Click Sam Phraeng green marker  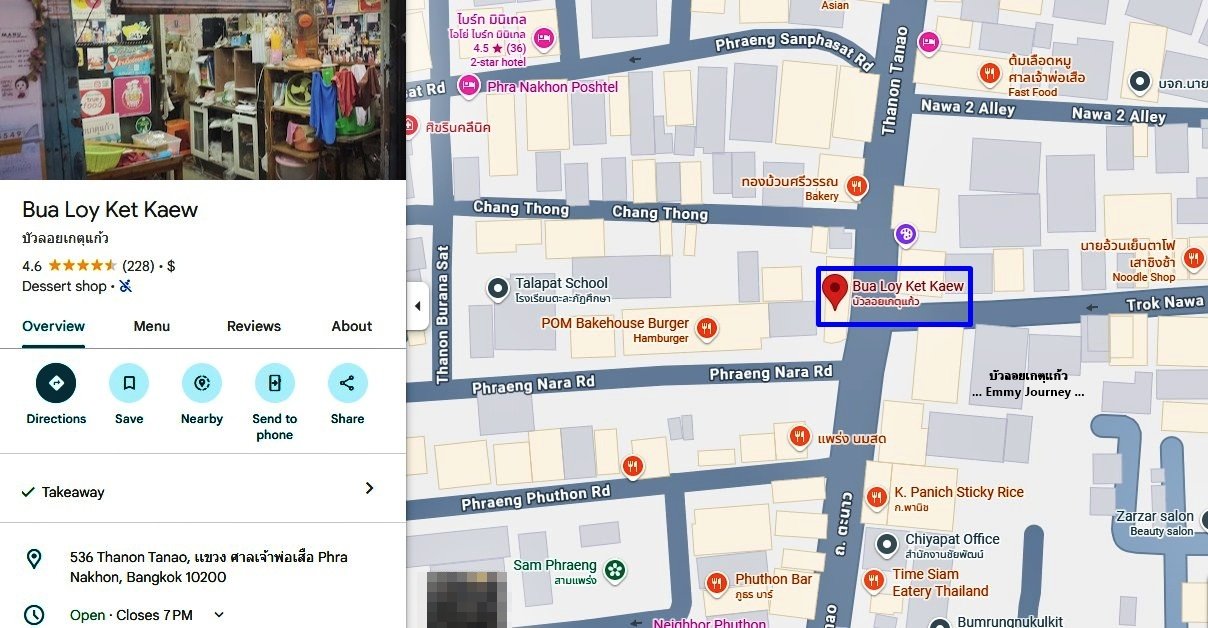[x=615, y=570]
